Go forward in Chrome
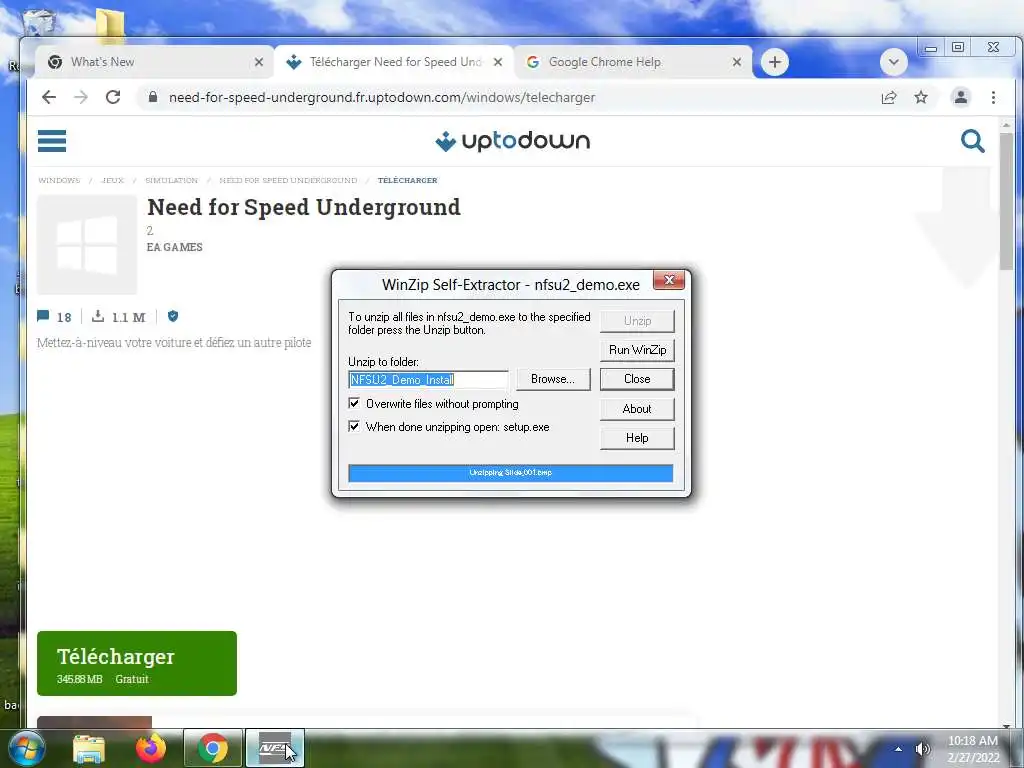Screen dimensions: 1024x768 [81, 97]
